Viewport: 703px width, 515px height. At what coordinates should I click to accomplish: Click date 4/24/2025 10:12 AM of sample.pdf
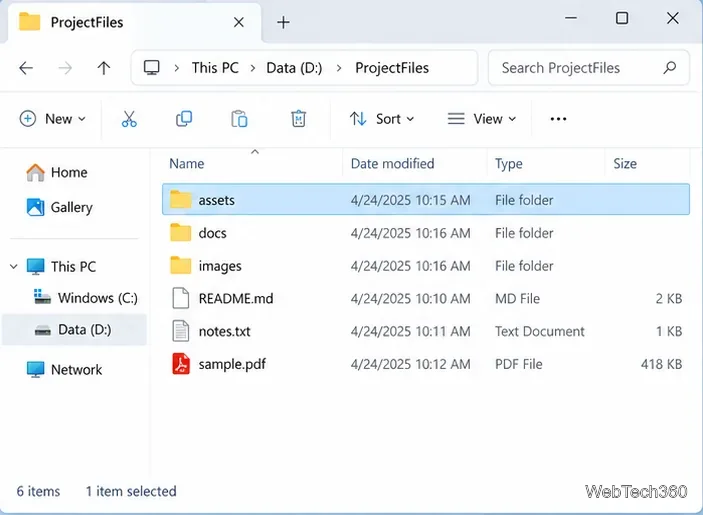pos(411,364)
